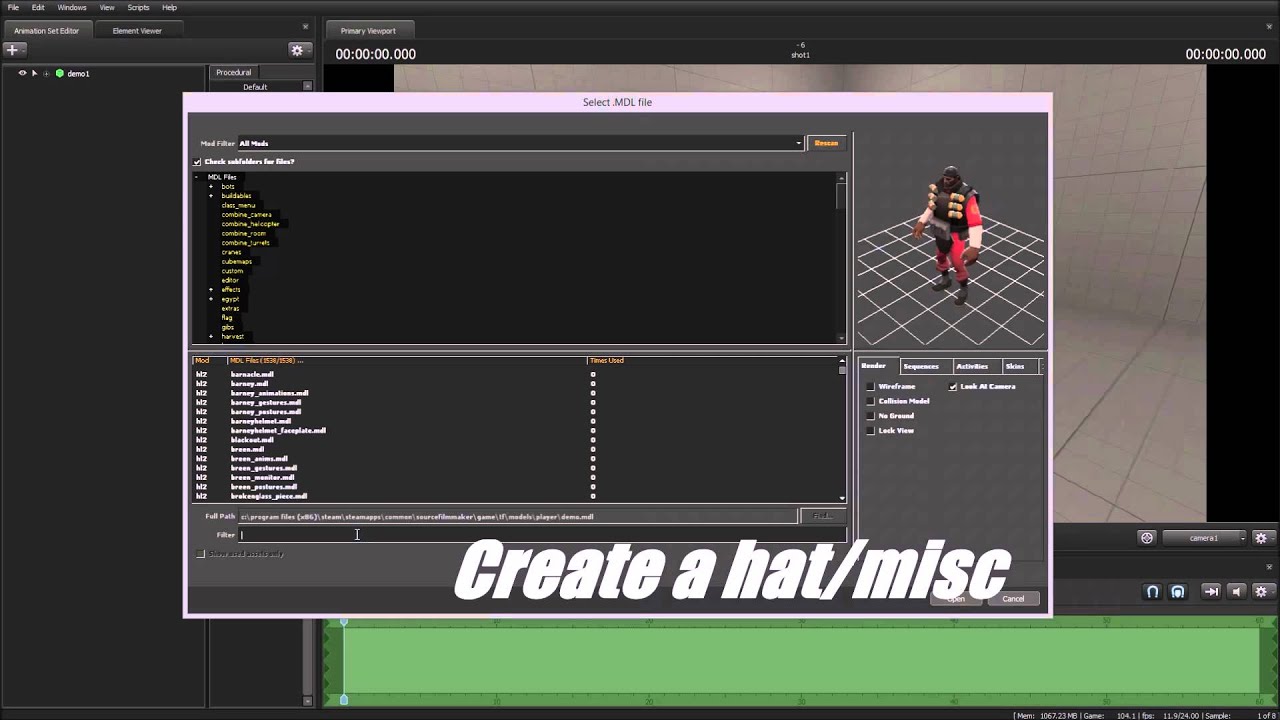Click the Full Path text field
The image size is (1280, 720).
518,517
